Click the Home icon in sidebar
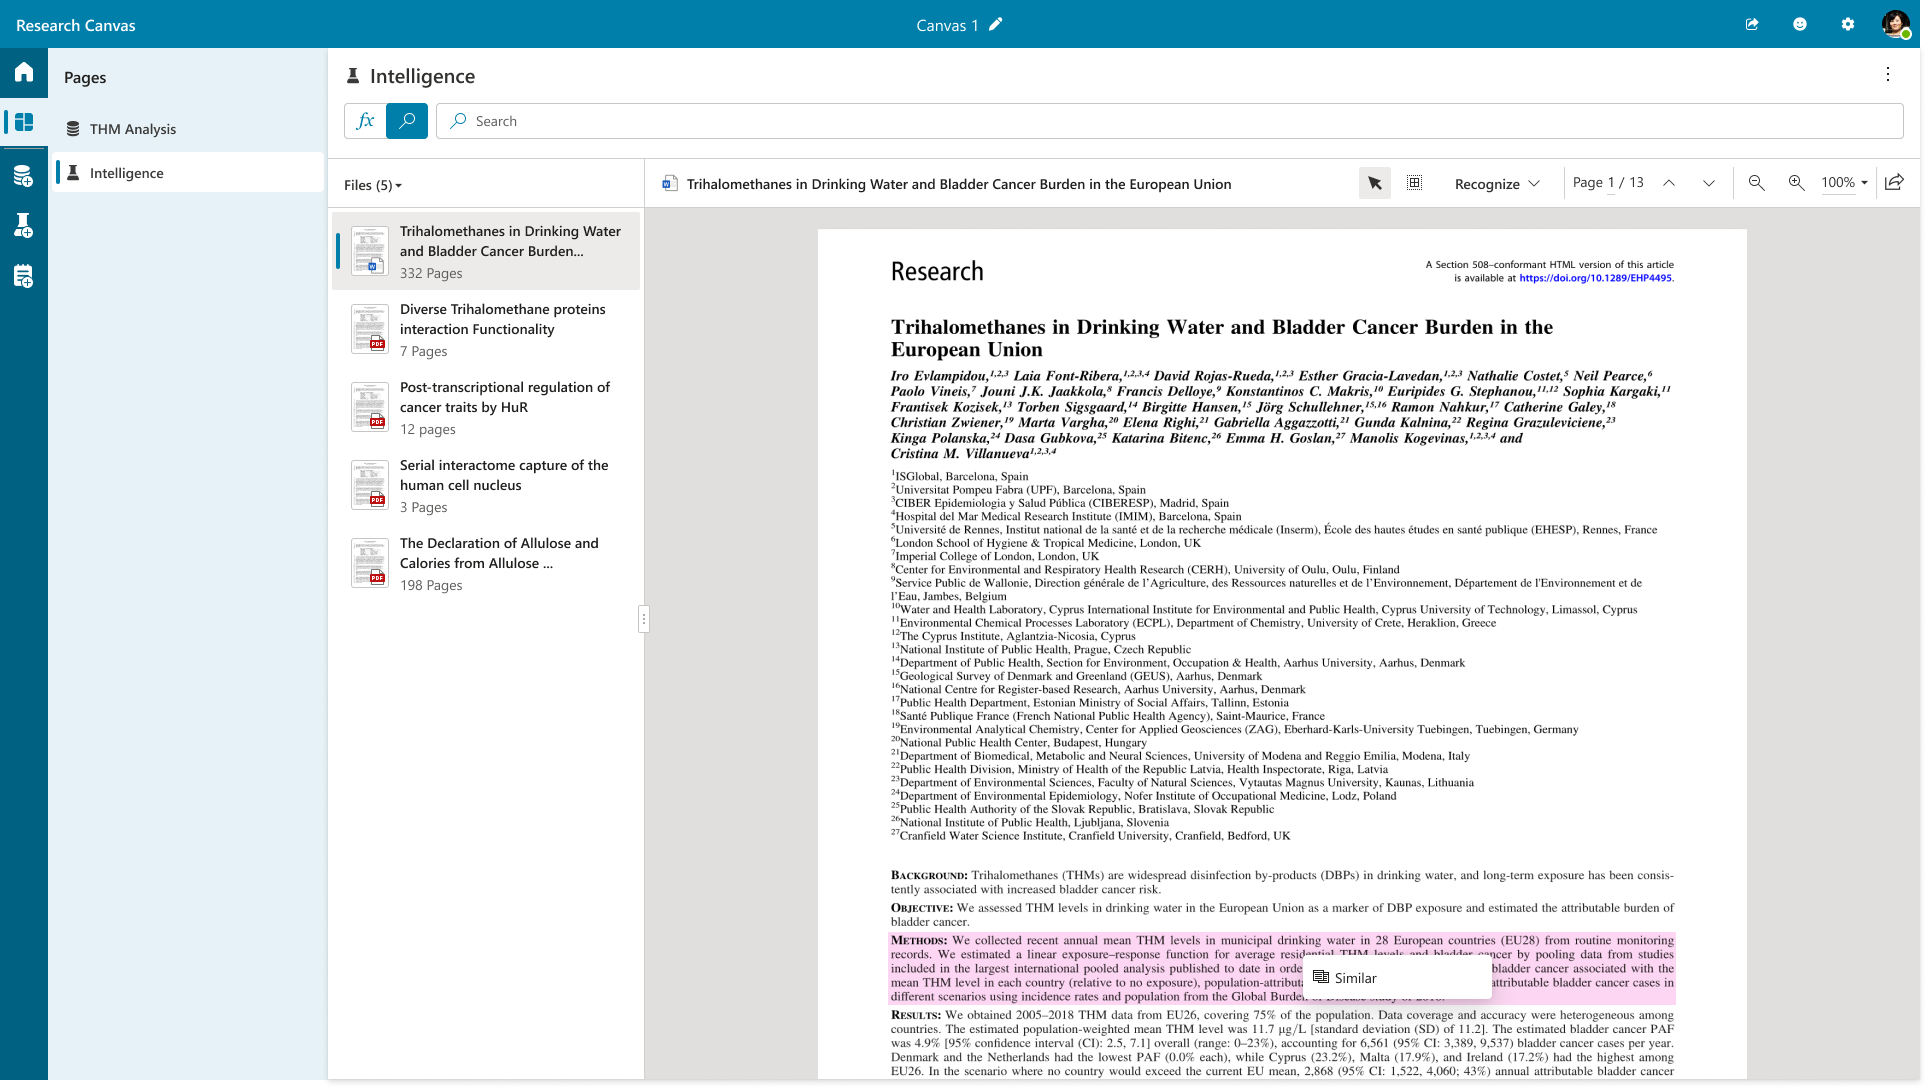The image size is (1928, 1090). click(24, 72)
